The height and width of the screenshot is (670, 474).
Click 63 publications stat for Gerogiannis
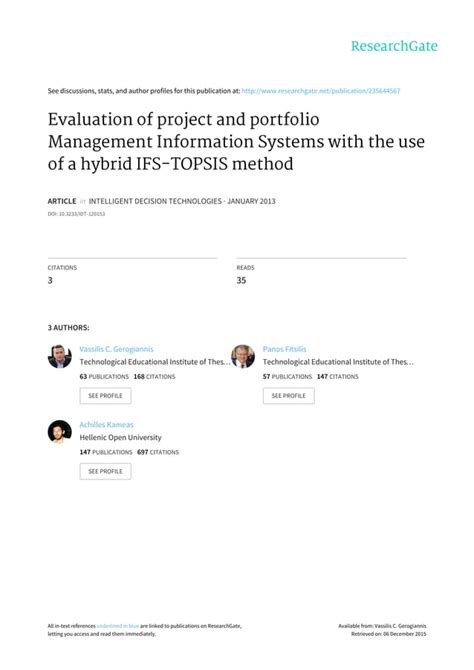[x=104, y=376]
